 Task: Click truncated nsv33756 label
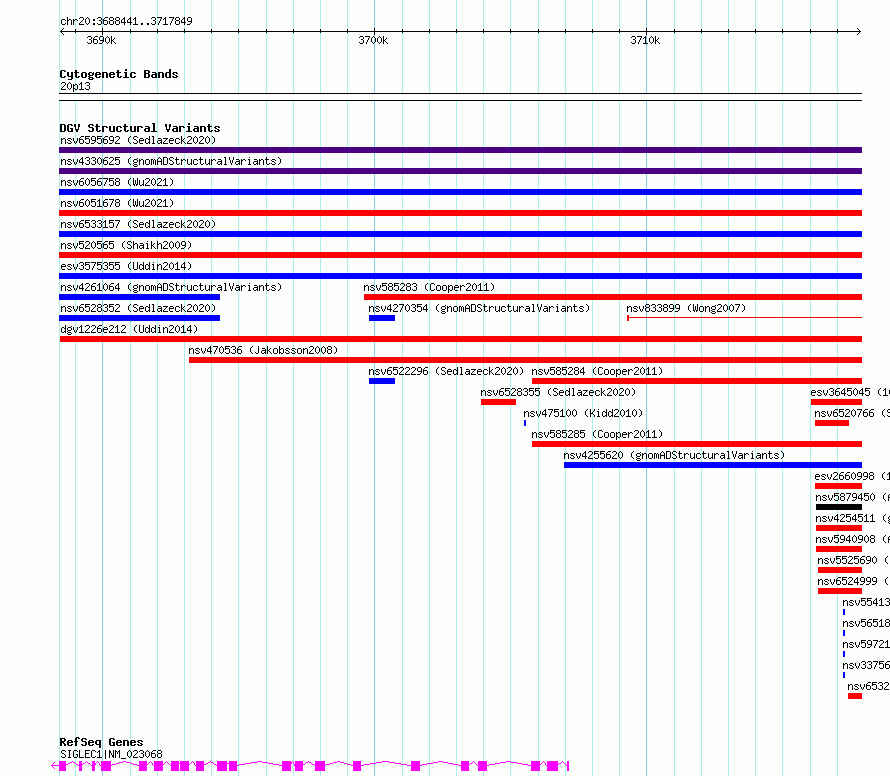[x=866, y=665]
